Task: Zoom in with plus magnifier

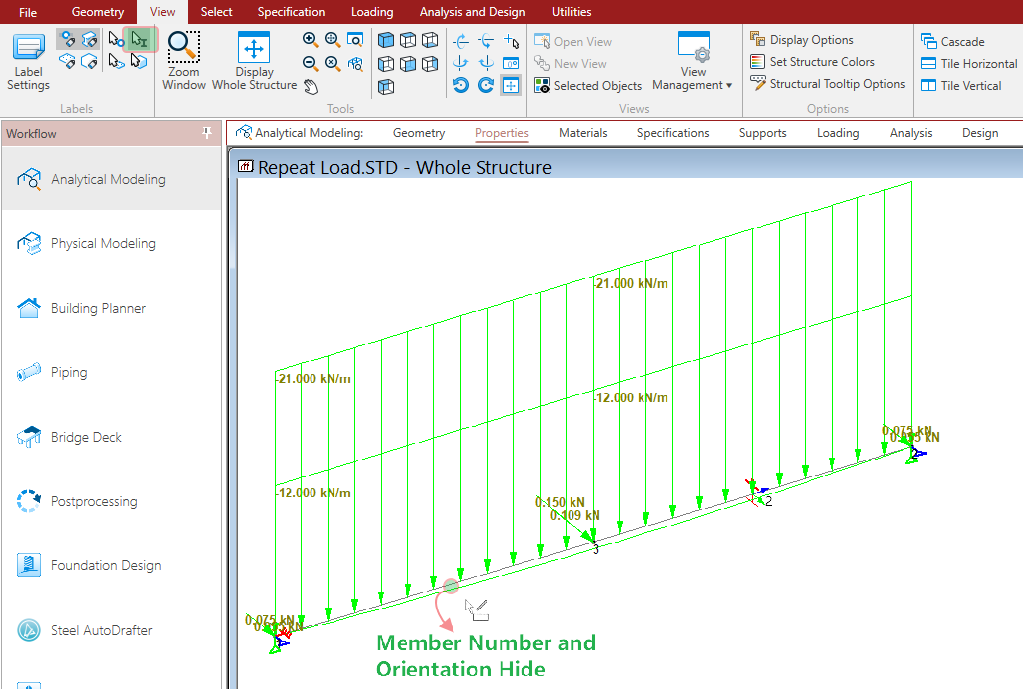Action: [311, 40]
